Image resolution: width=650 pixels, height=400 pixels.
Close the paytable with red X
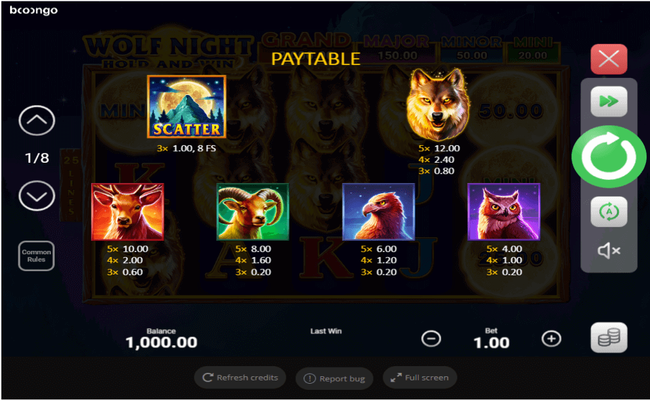point(609,59)
